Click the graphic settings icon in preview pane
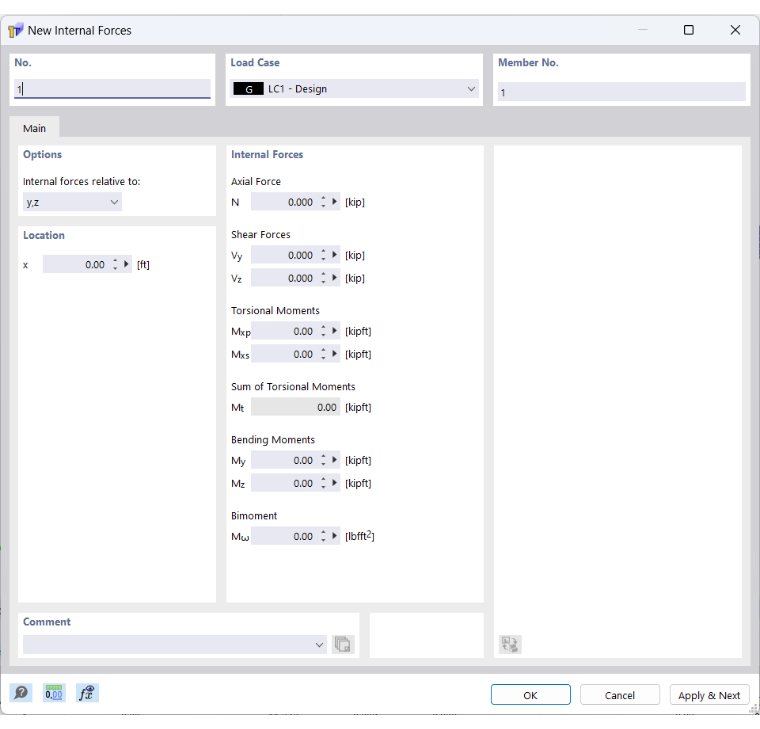 510,644
